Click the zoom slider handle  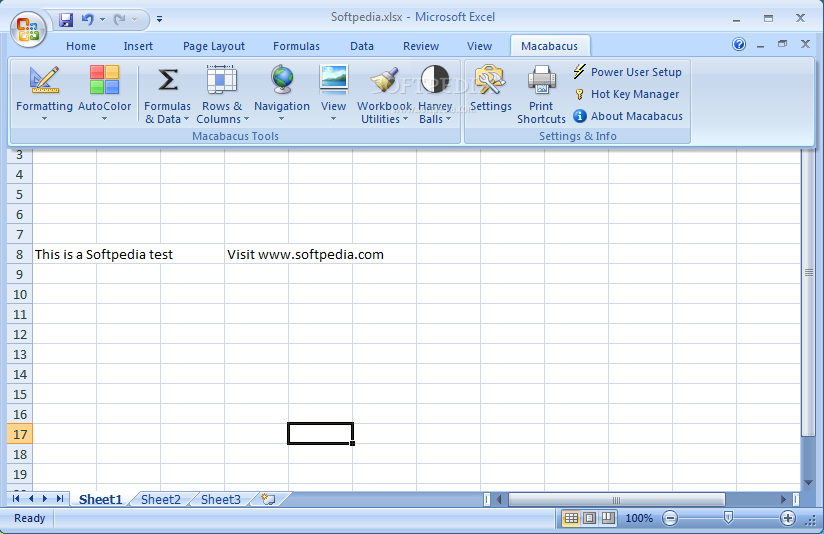tap(728, 518)
